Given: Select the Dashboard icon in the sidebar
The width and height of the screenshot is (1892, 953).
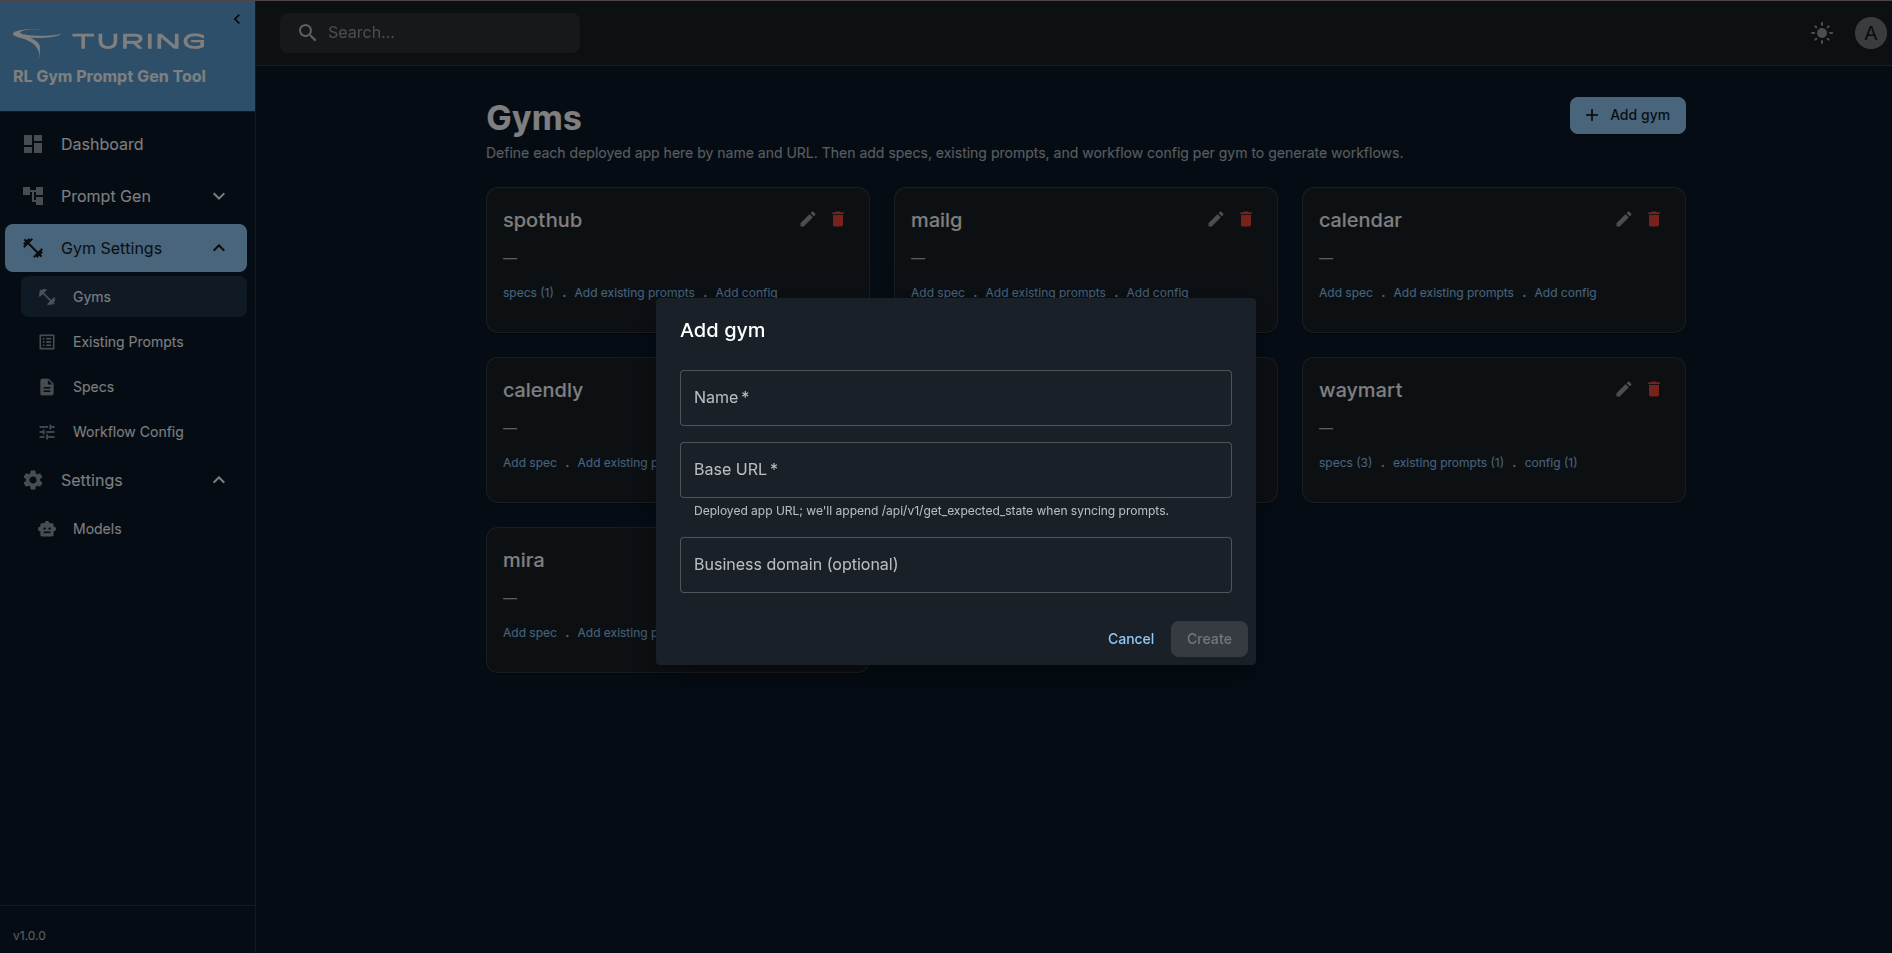Looking at the screenshot, I should click(33, 144).
